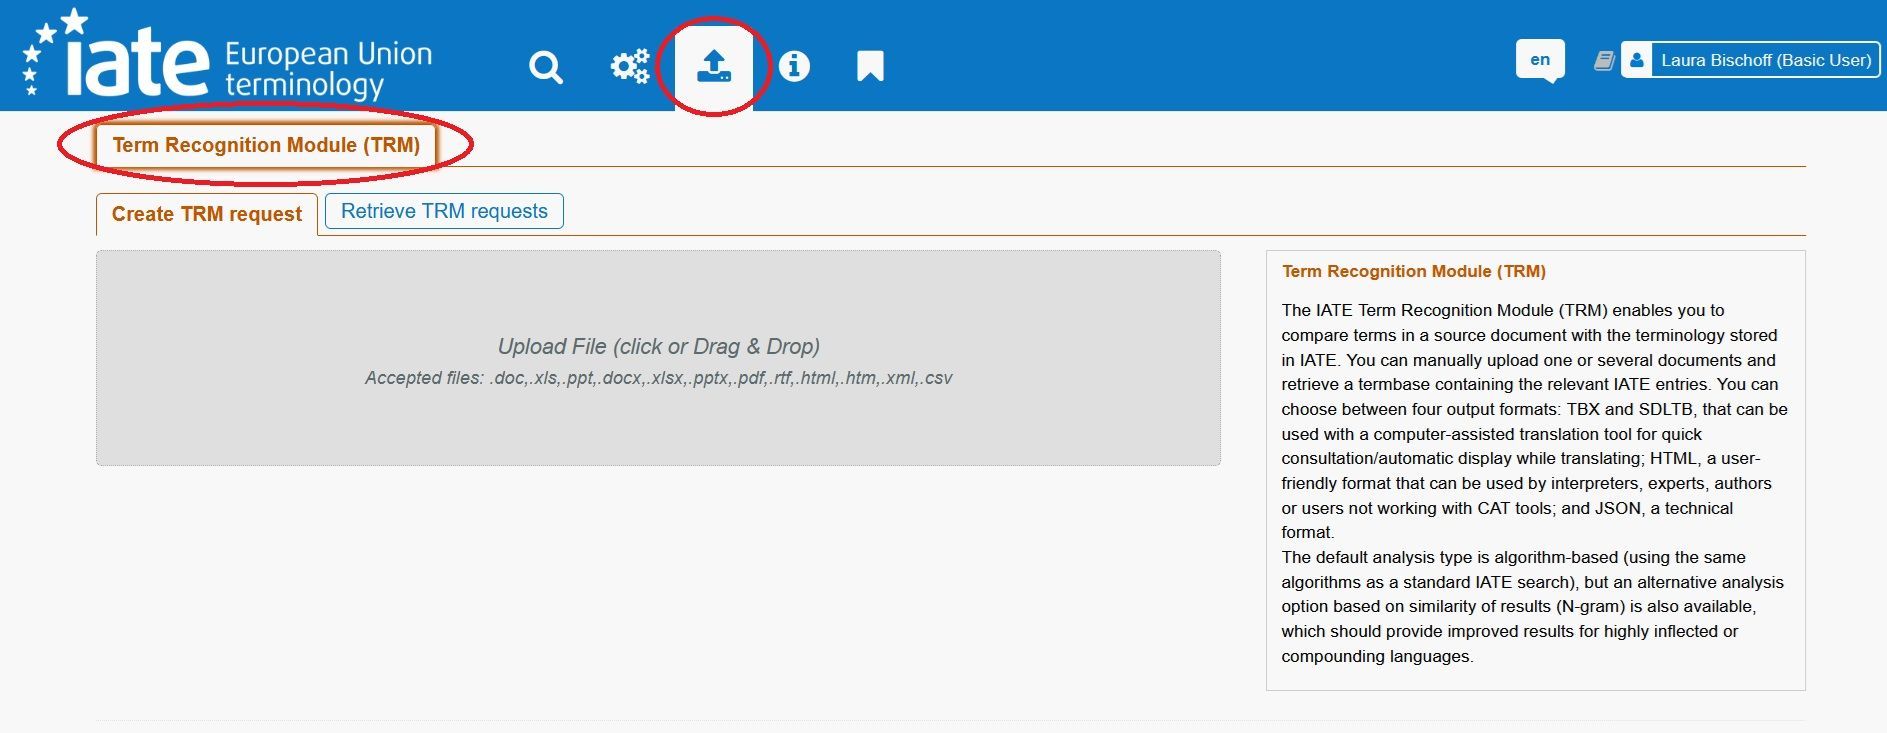Click the info panel's 'Term Recognition Module (TRM)' title
1887x733 pixels.
(1414, 271)
